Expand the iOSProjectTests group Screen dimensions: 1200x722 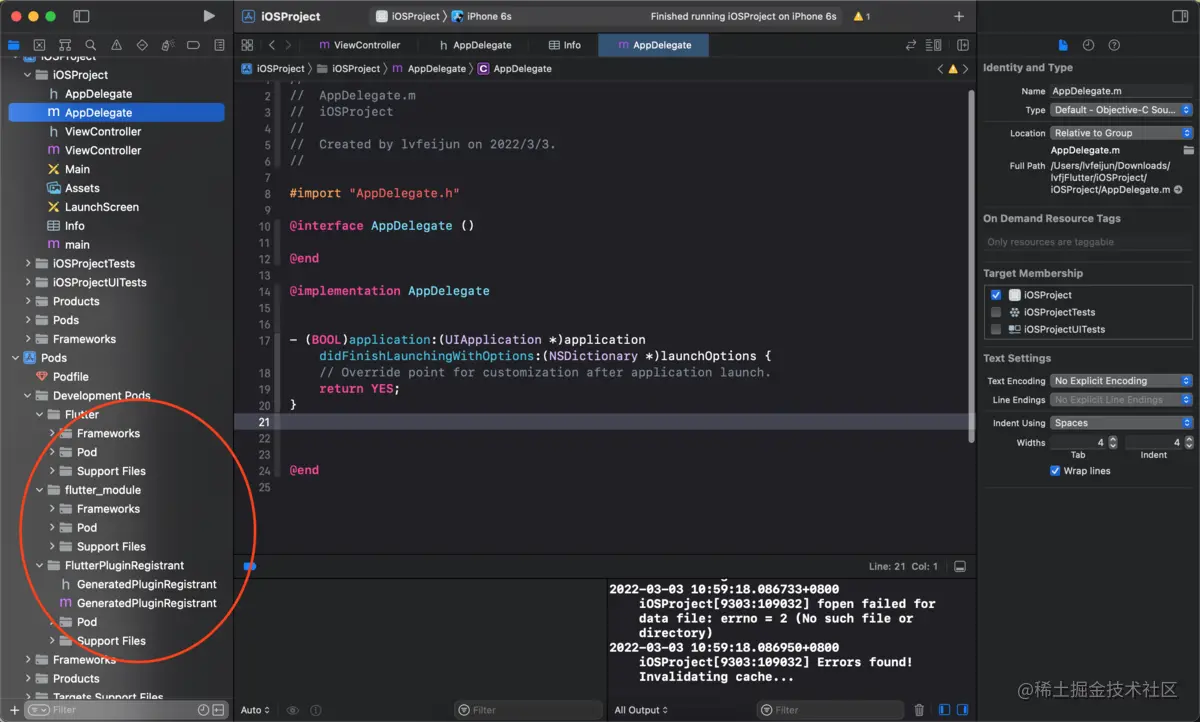click(28, 264)
